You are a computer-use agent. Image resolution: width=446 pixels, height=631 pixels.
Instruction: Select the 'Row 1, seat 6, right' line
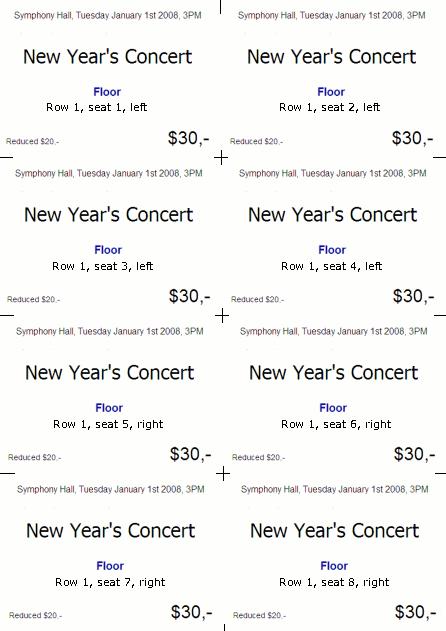[336, 424]
